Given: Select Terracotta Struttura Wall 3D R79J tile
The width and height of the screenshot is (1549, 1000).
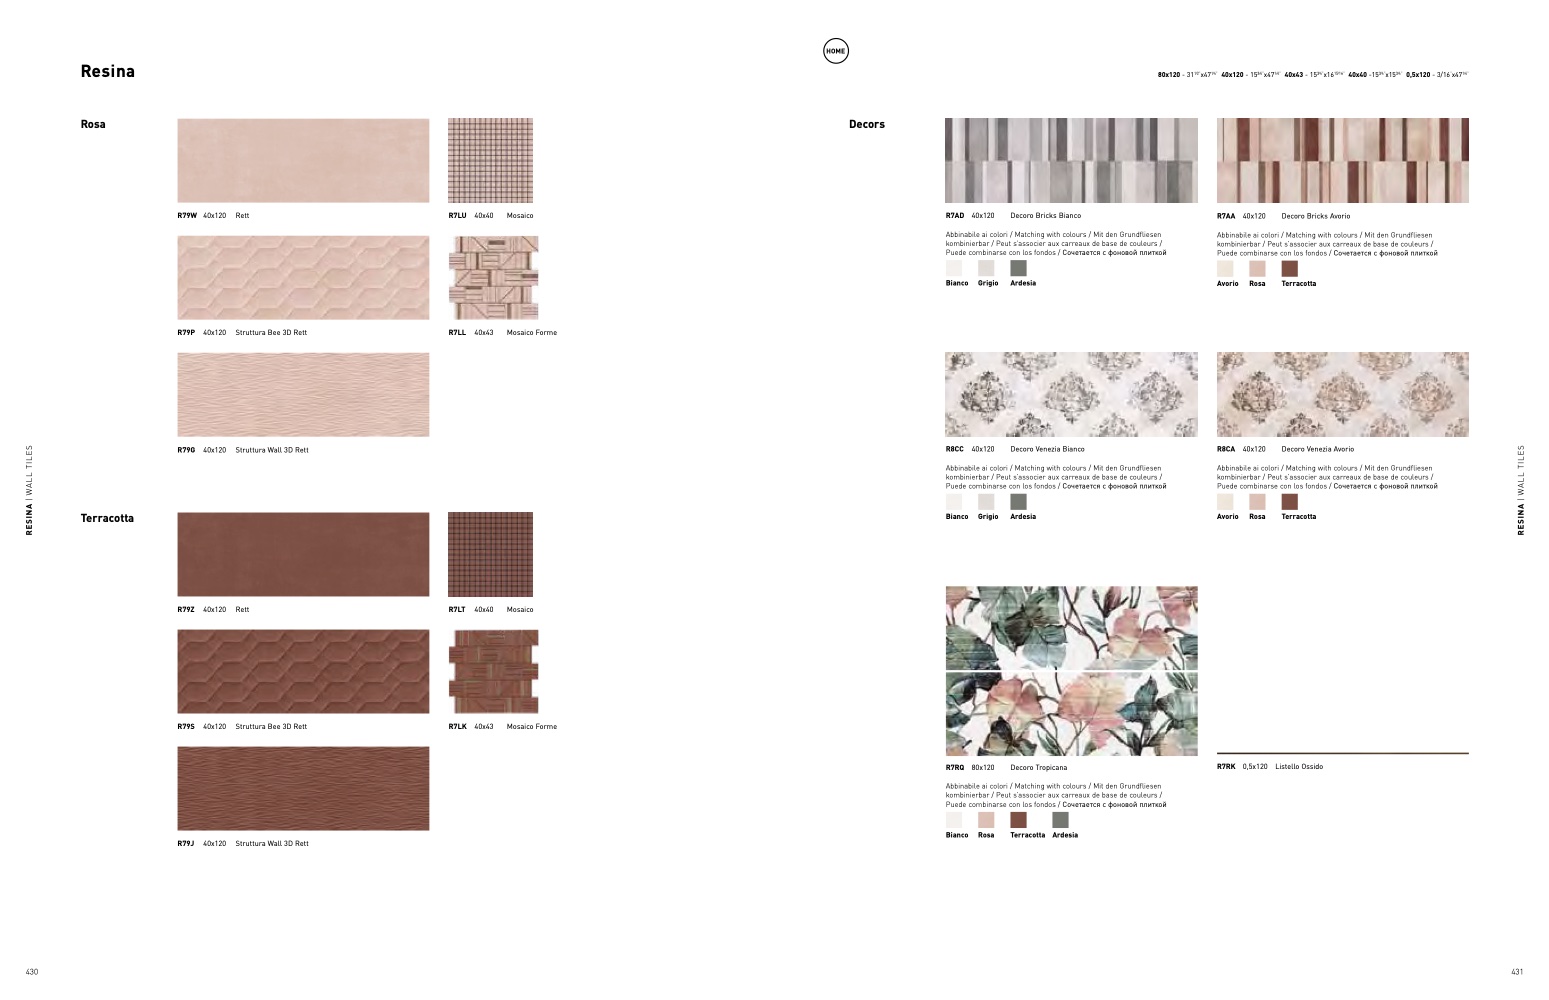Looking at the screenshot, I should [303, 788].
